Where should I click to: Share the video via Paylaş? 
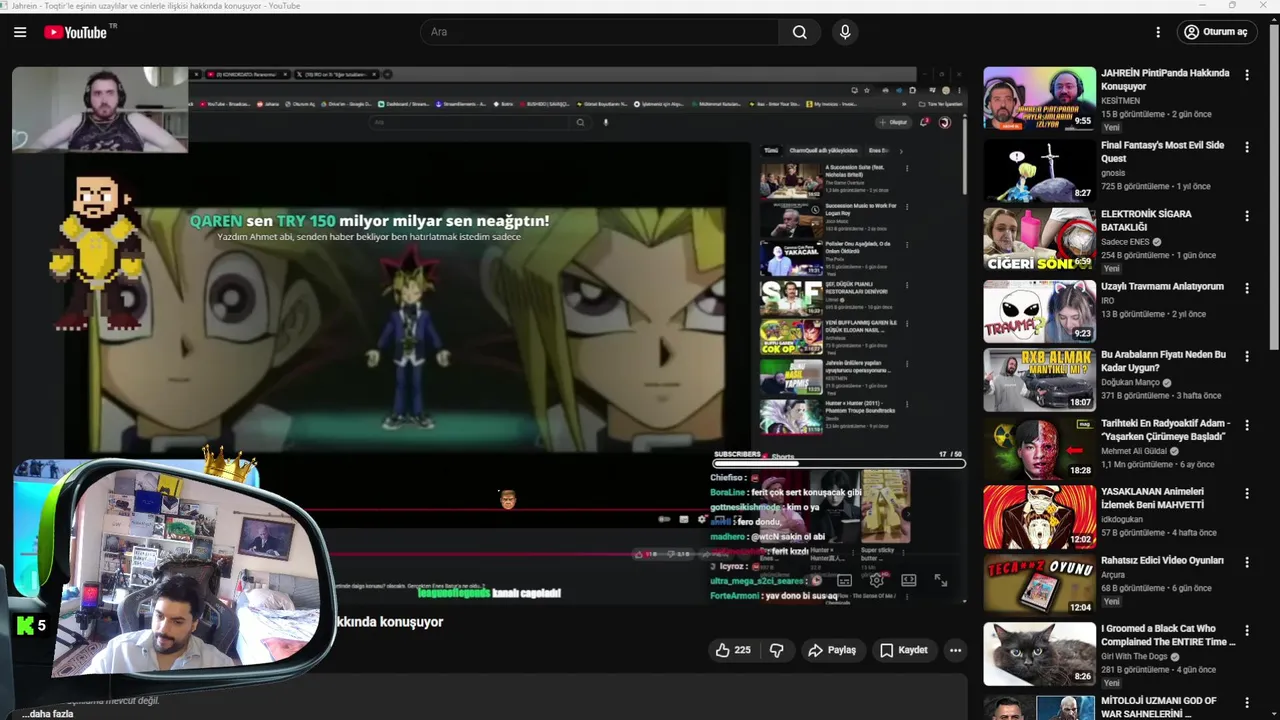click(x=832, y=650)
